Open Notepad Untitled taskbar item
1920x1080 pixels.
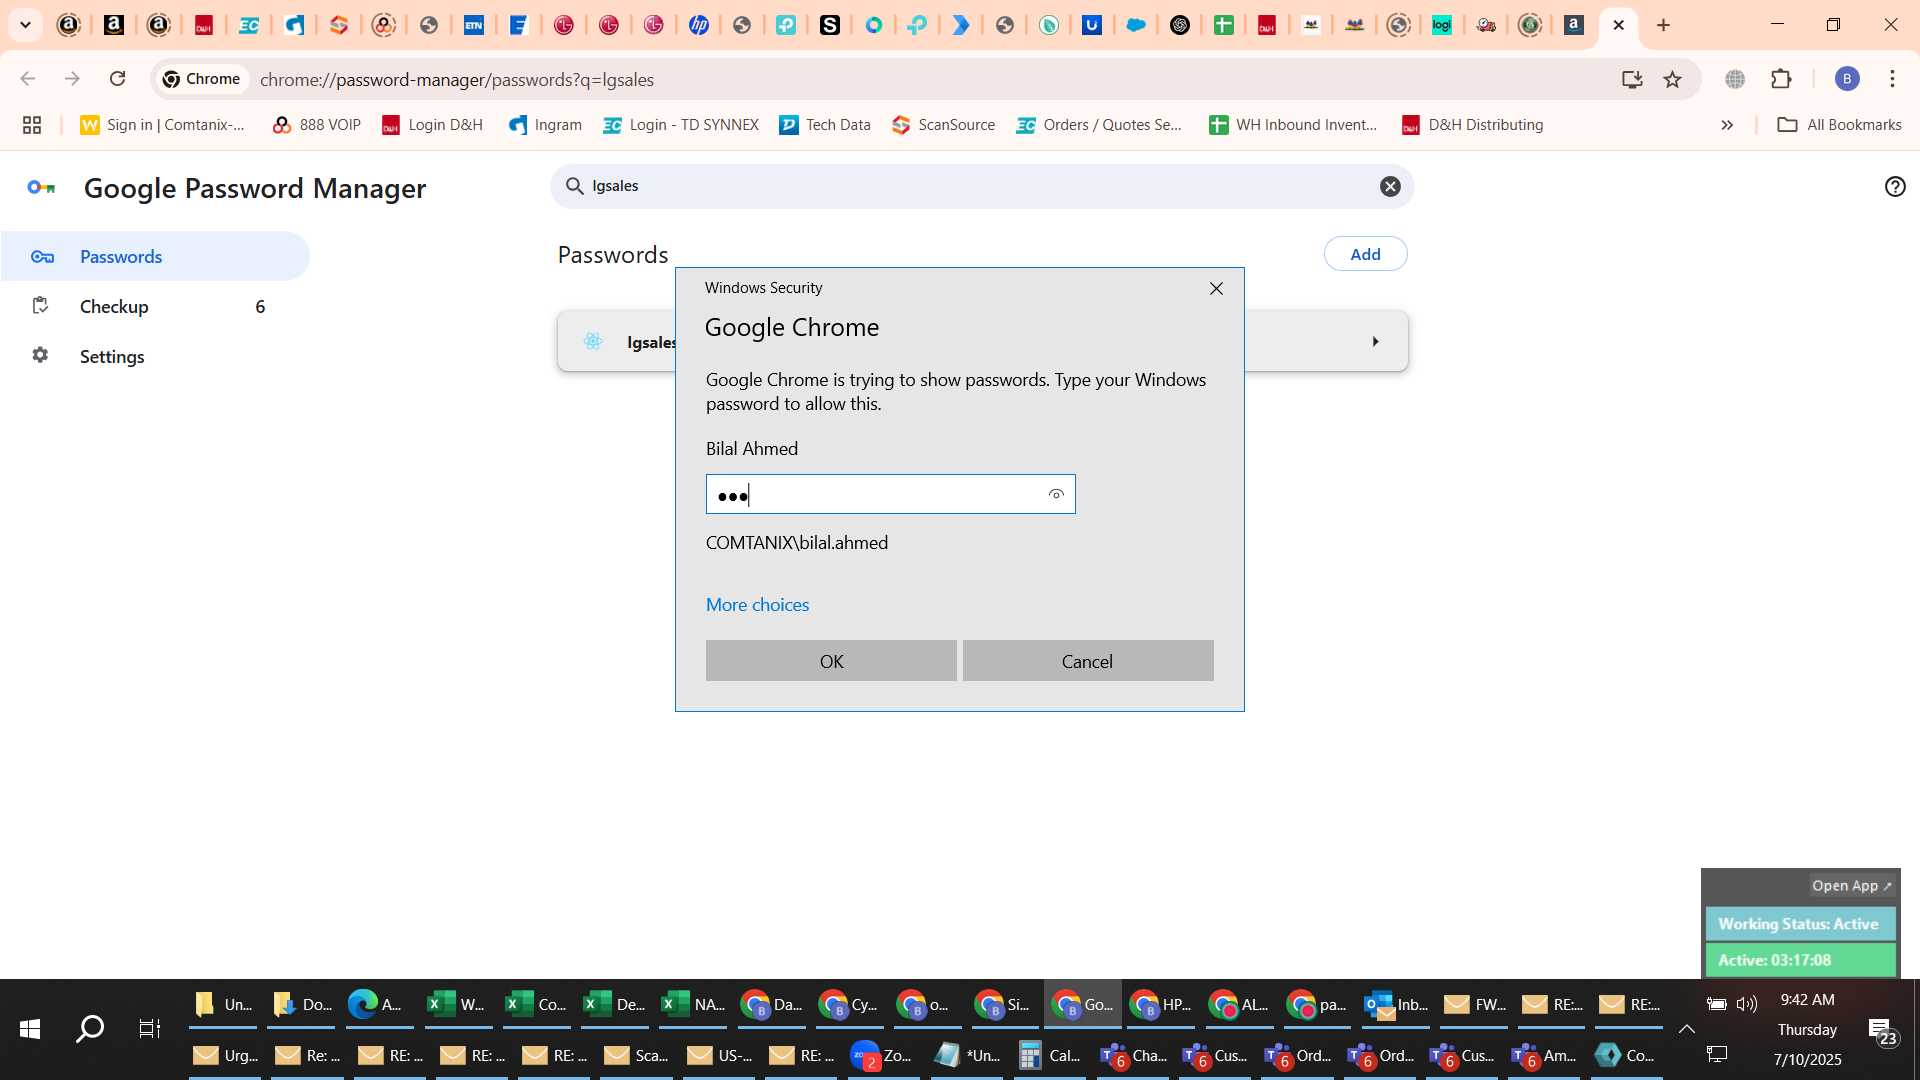[x=967, y=1055]
